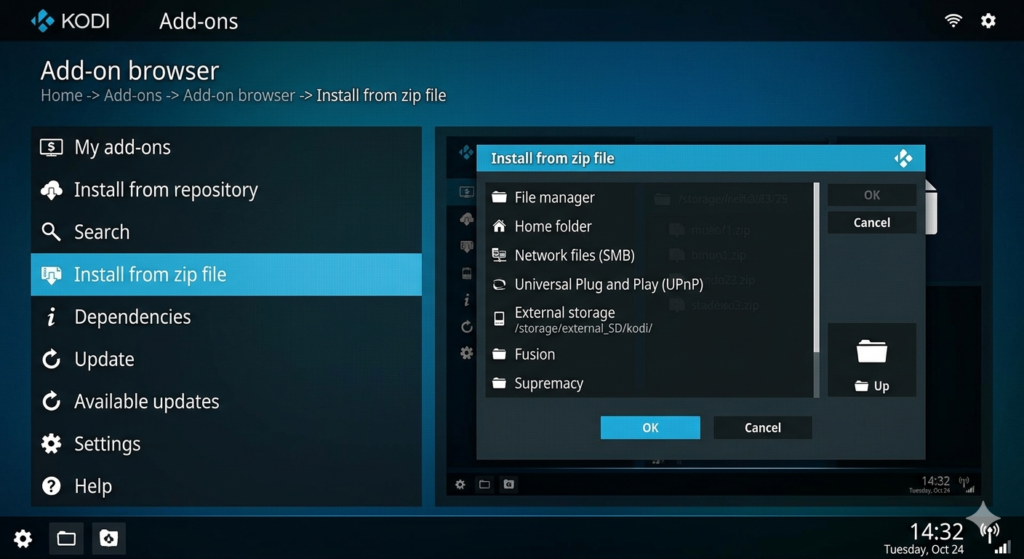Open Help in the sidebar
The height and width of the screenshot is (559, 1024).
226,487
